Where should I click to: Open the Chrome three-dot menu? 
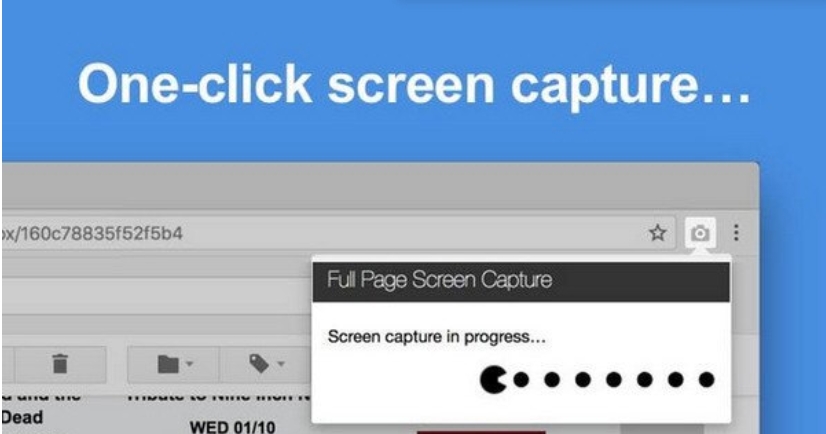[x=737, y=233]
